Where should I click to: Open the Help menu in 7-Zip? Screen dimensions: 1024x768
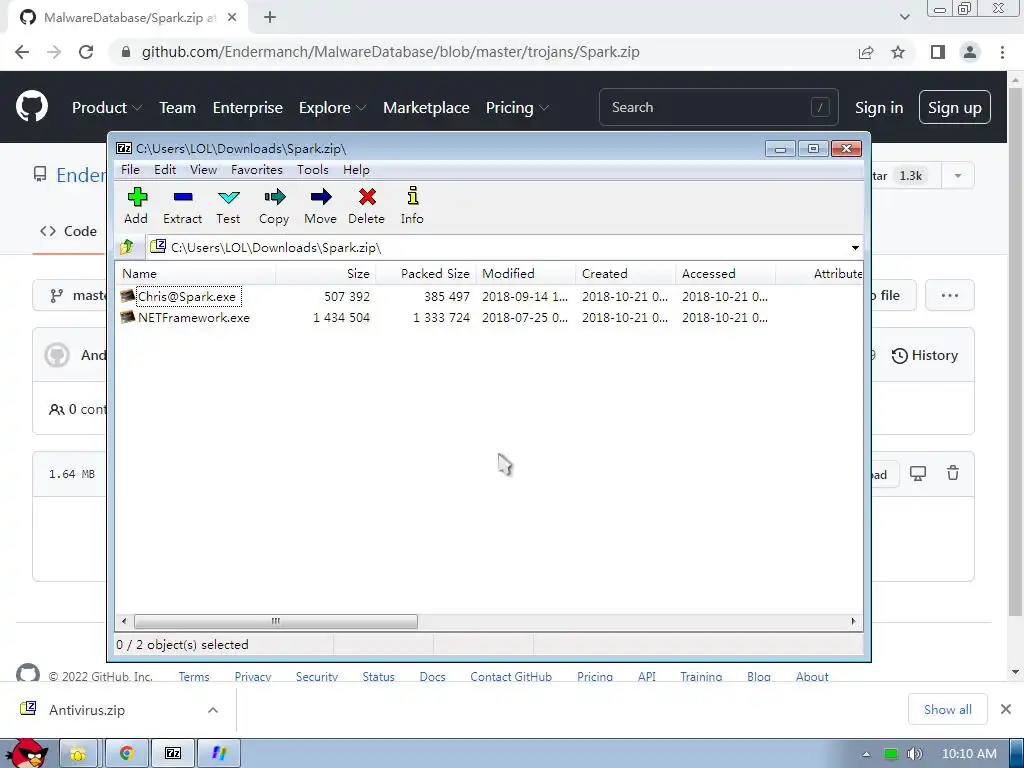point(356,170)
